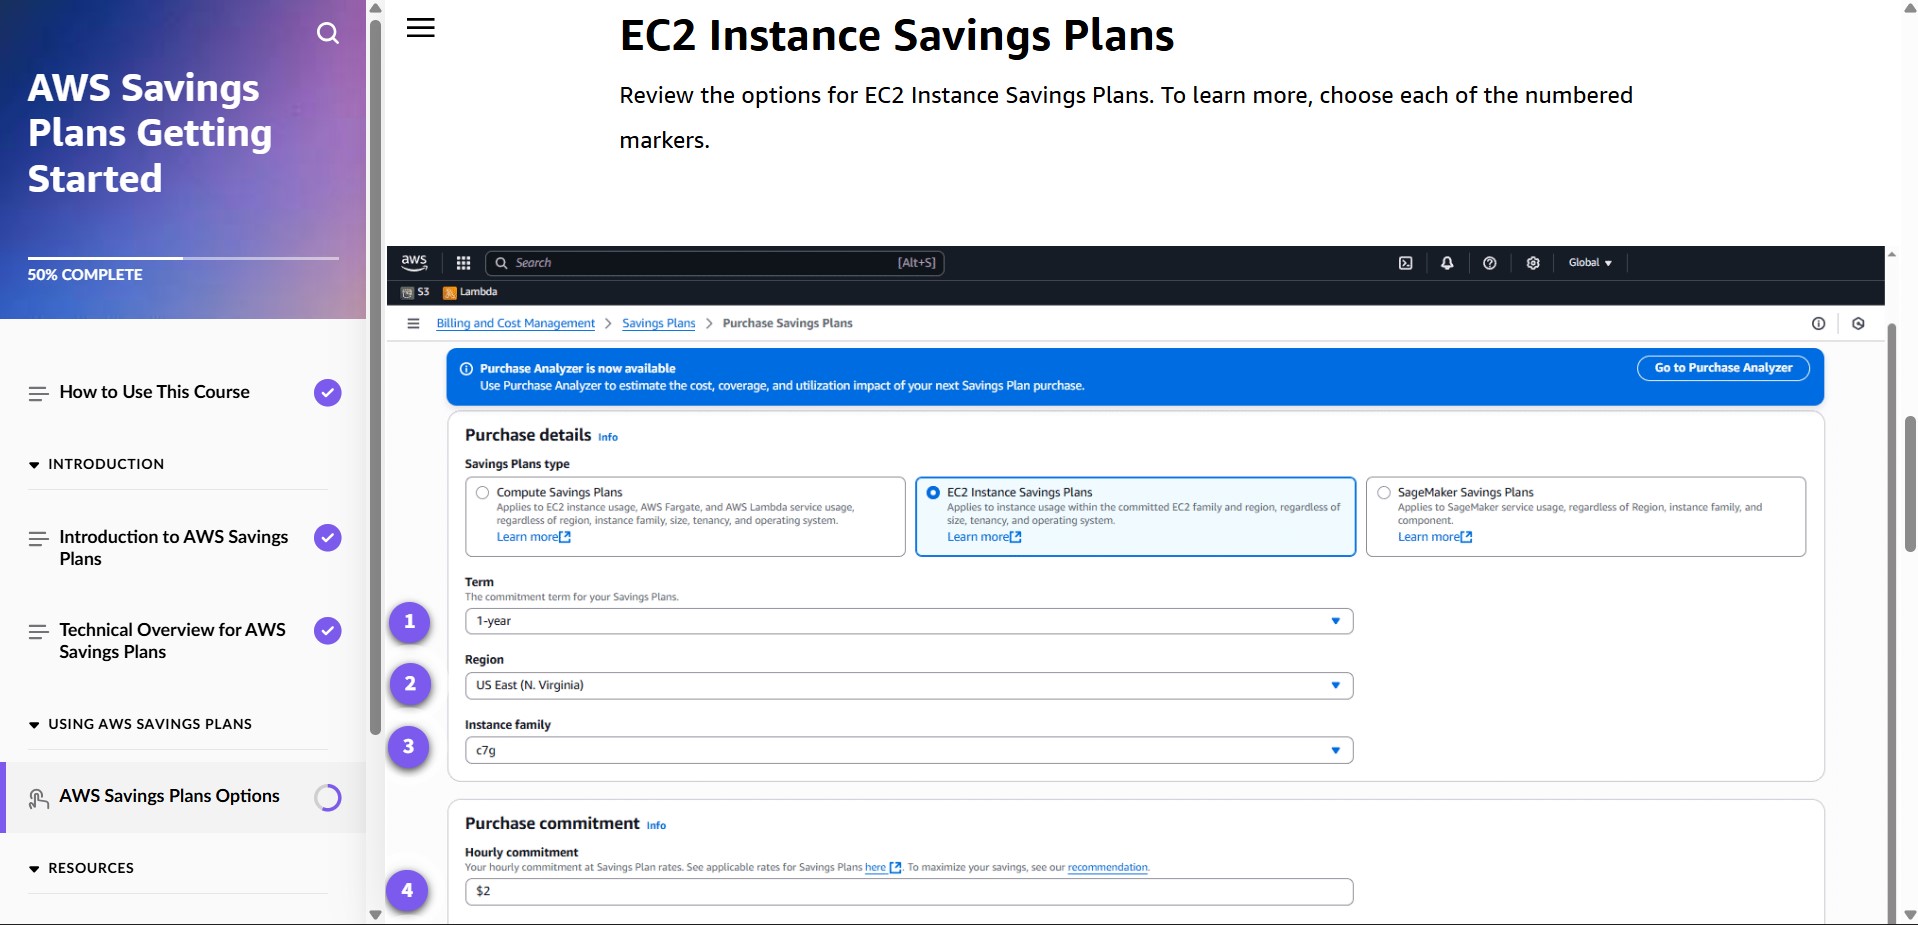The image size is (1918, 925).
Task: Expand the Instance family c7g dropdown
Action: click(x=908, y=750)
